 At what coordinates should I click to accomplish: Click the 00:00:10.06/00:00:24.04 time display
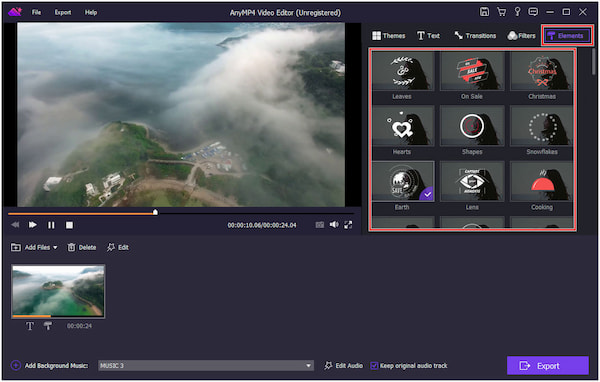[x=262, y=225]
